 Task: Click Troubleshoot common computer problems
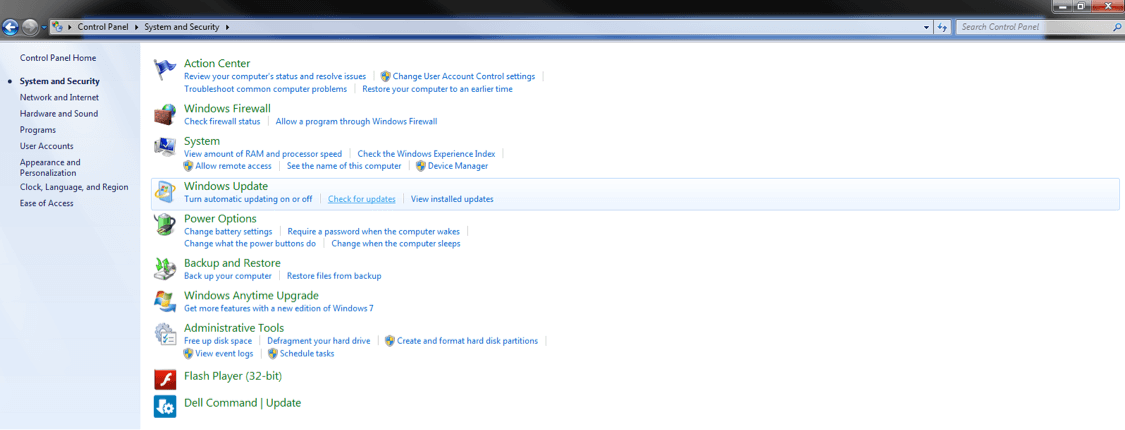coord(265,89)
